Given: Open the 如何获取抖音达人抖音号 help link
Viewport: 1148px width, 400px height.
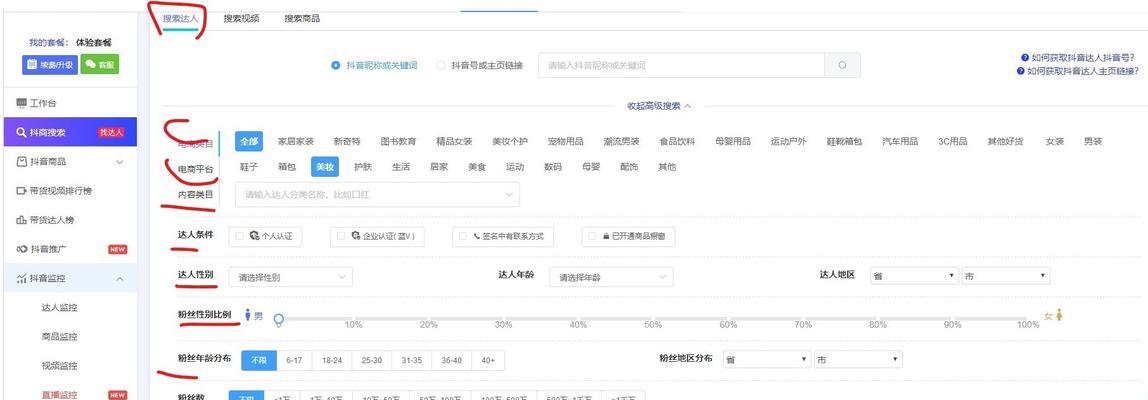Looking at the screenshot, I should (1078, 57).
